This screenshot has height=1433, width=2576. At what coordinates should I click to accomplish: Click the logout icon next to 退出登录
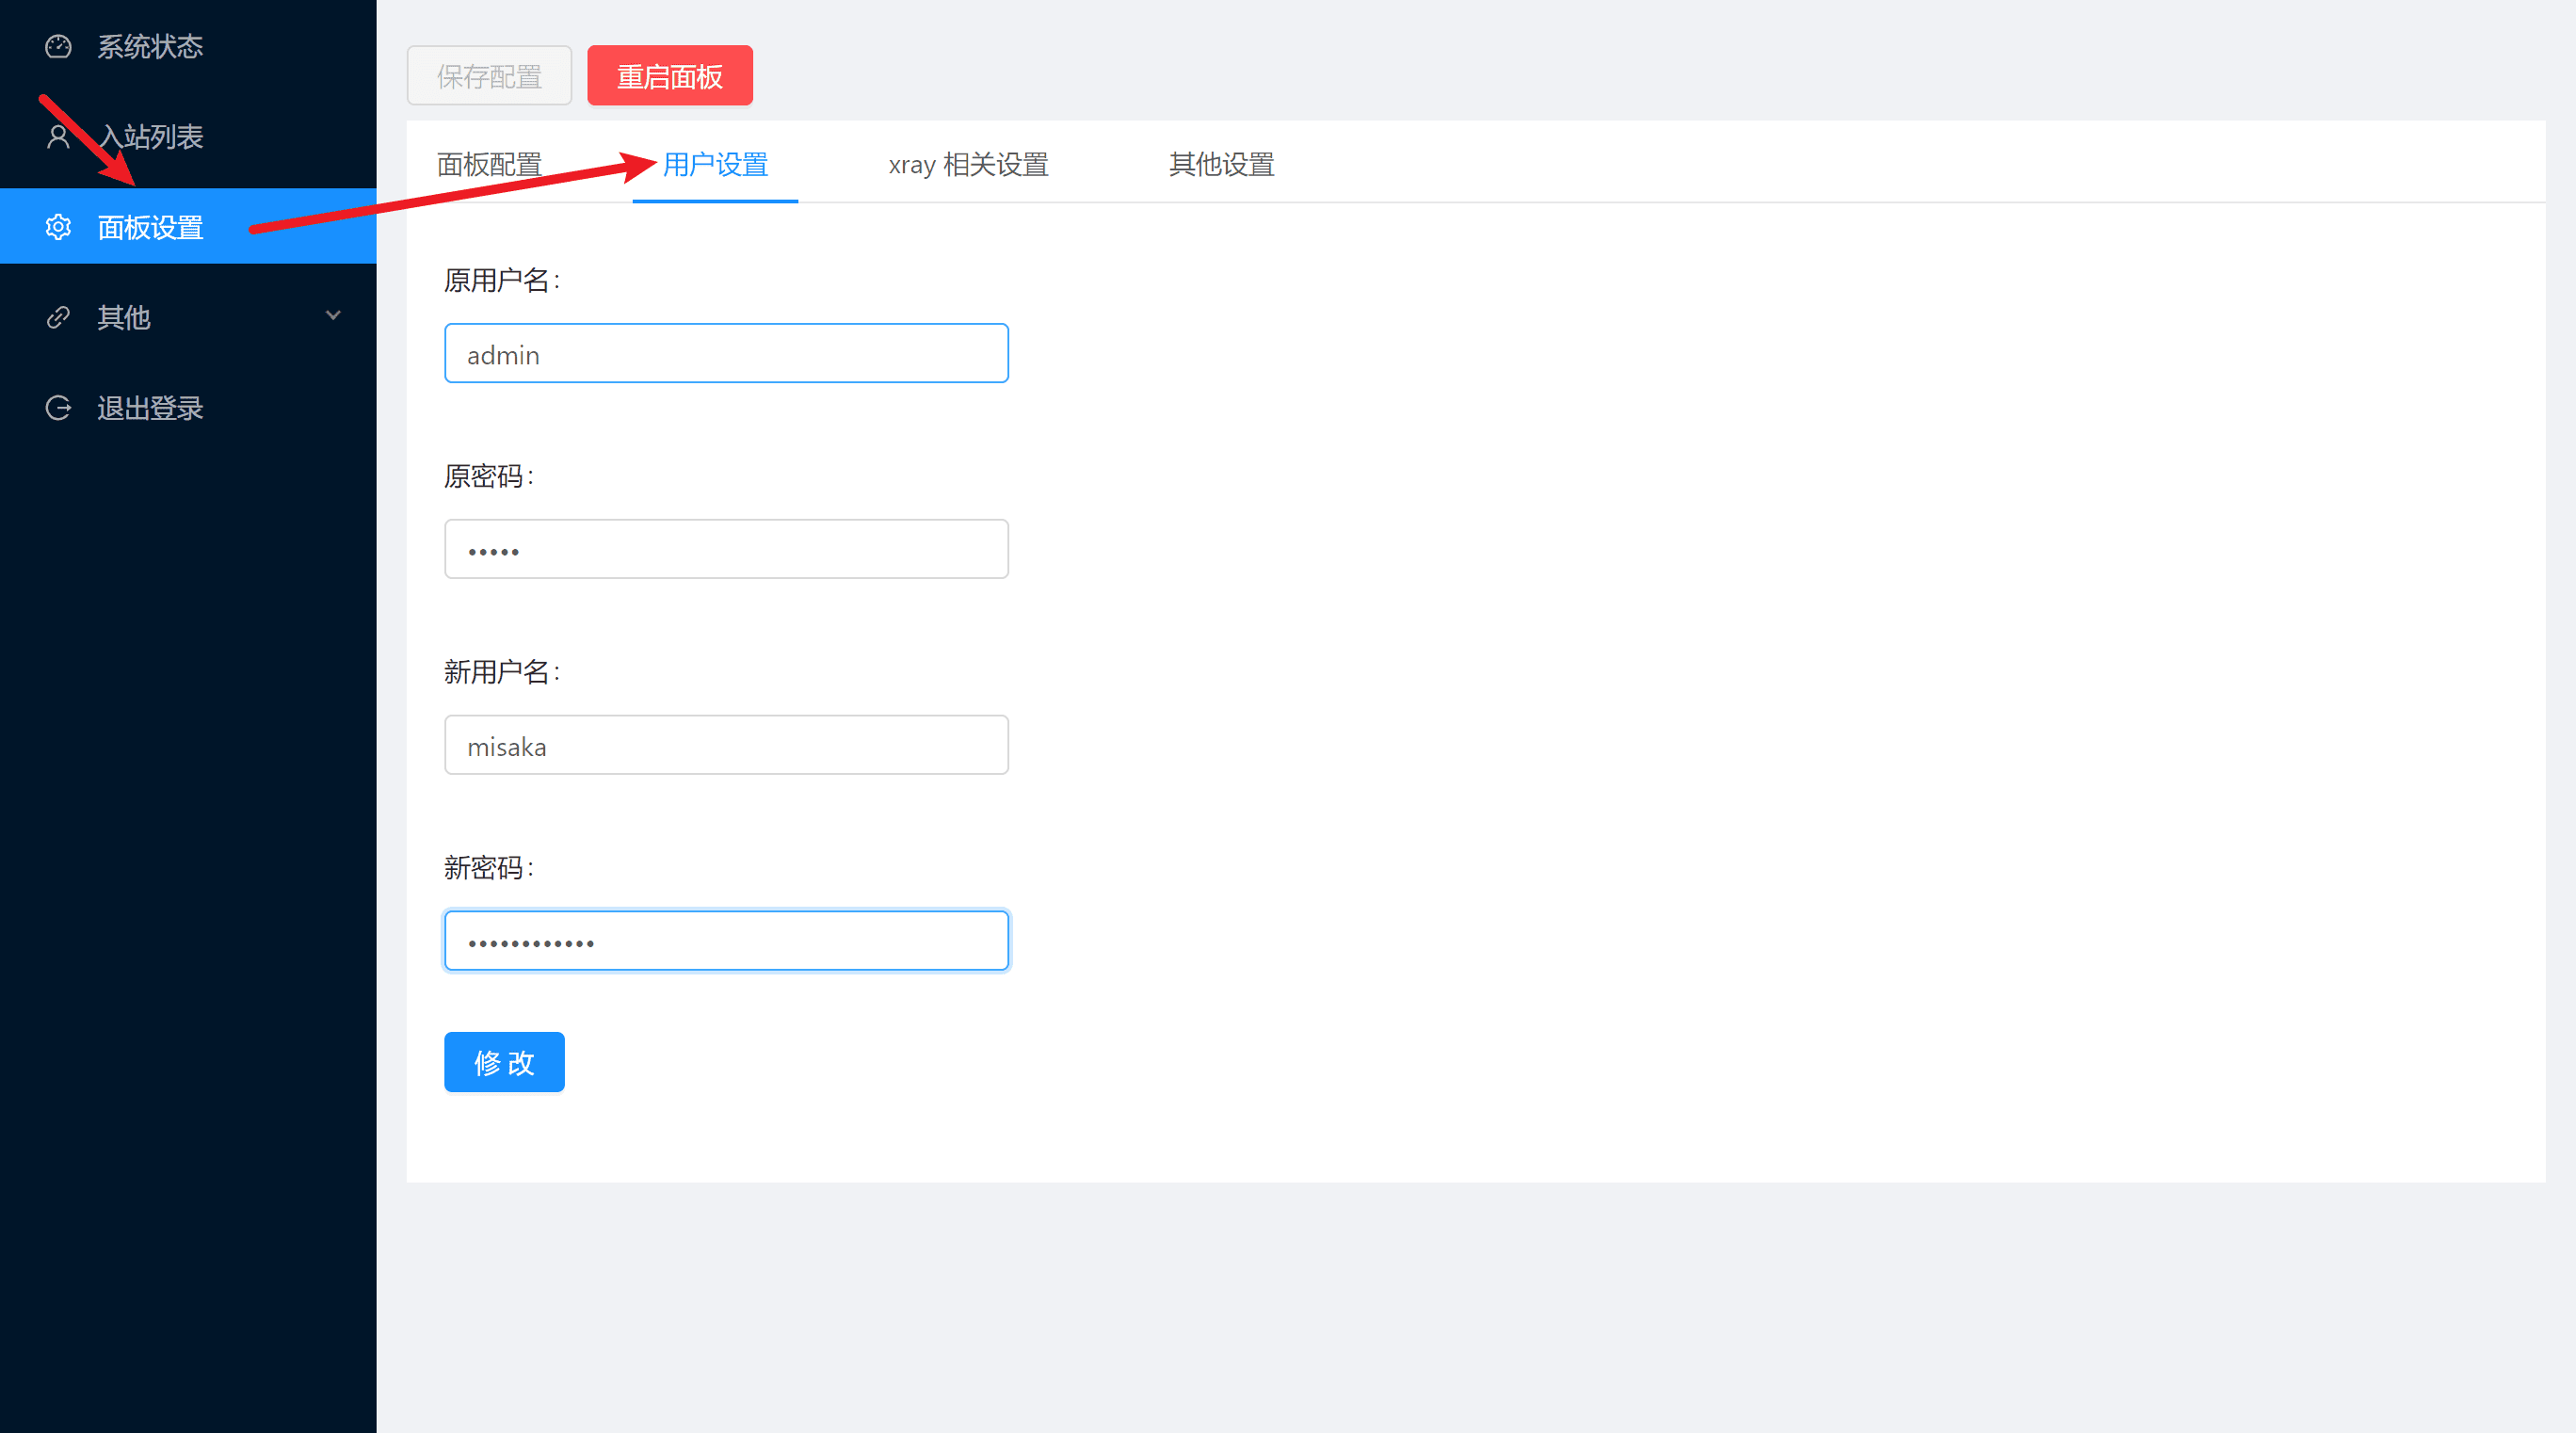[58, 407]
